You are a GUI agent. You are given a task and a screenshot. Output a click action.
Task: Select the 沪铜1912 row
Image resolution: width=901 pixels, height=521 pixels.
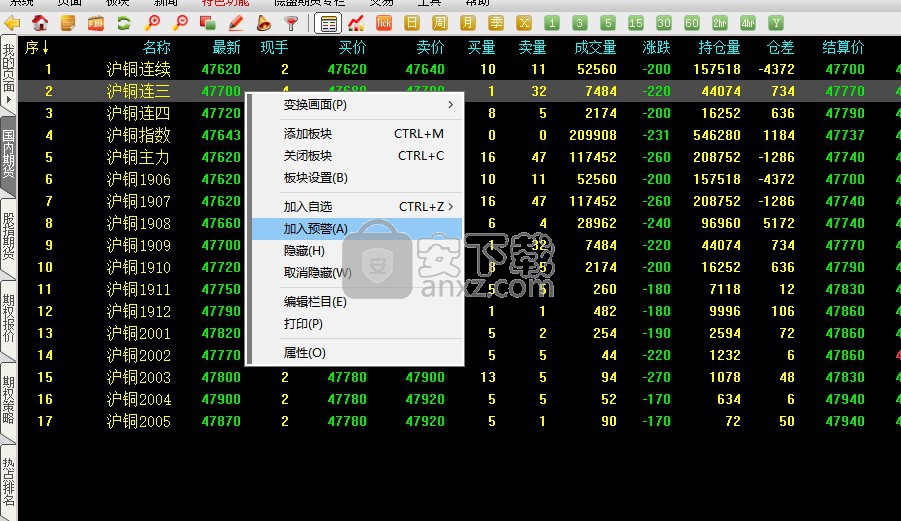point(459,311)
